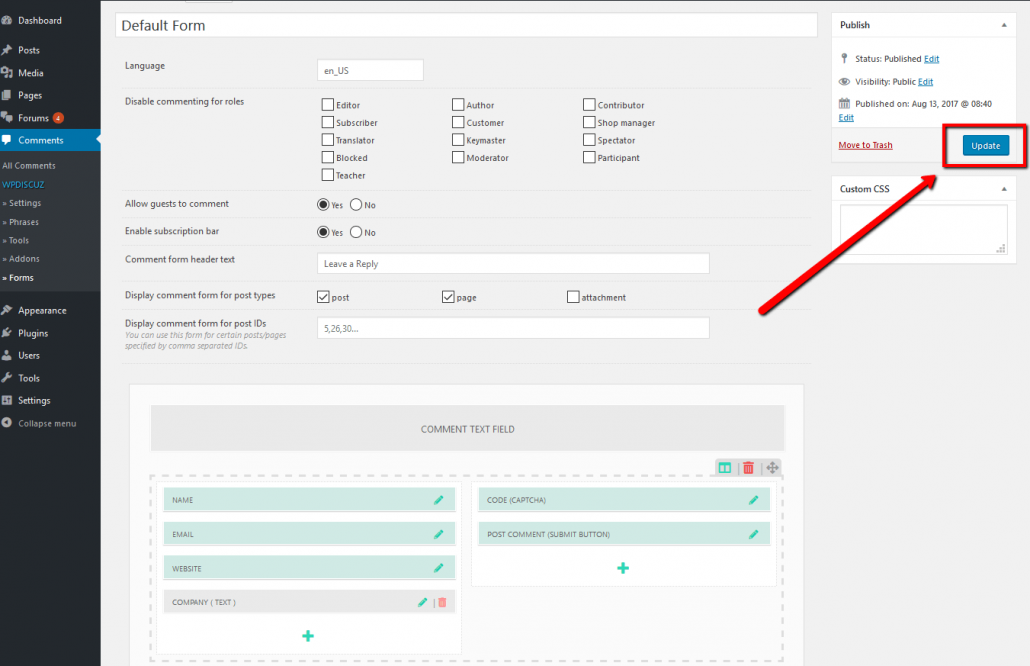Click the Move to Trash link
The width and height of the screenshot is (1030, 666).
(x=865, y=146)
